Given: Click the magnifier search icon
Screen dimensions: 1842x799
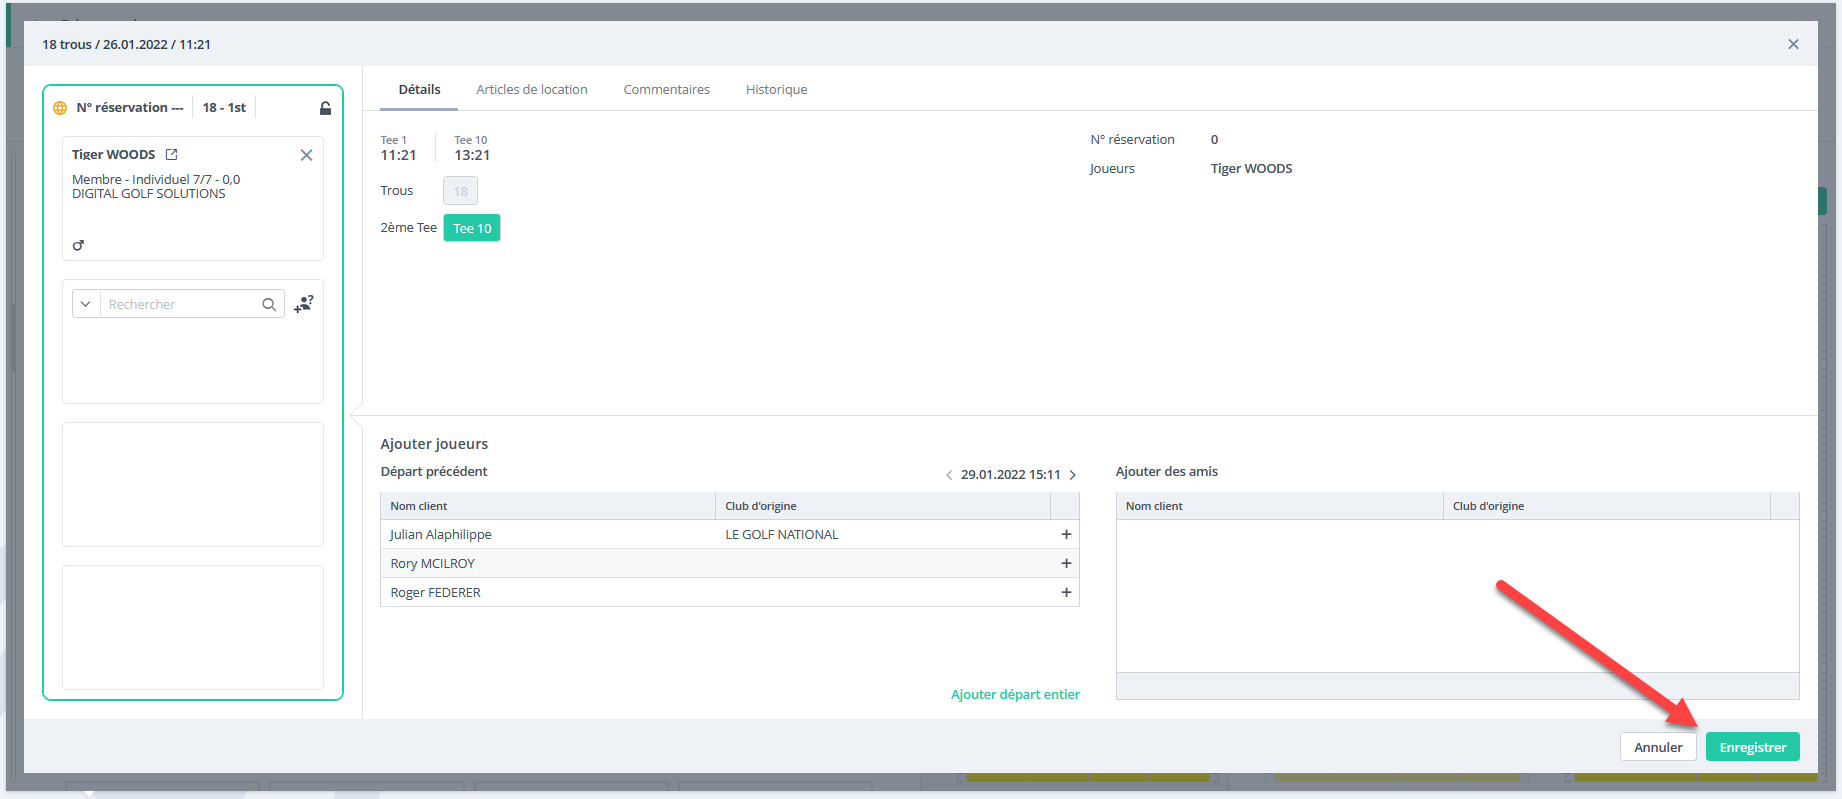Looking at the screenshot, I should coord(269,304).
